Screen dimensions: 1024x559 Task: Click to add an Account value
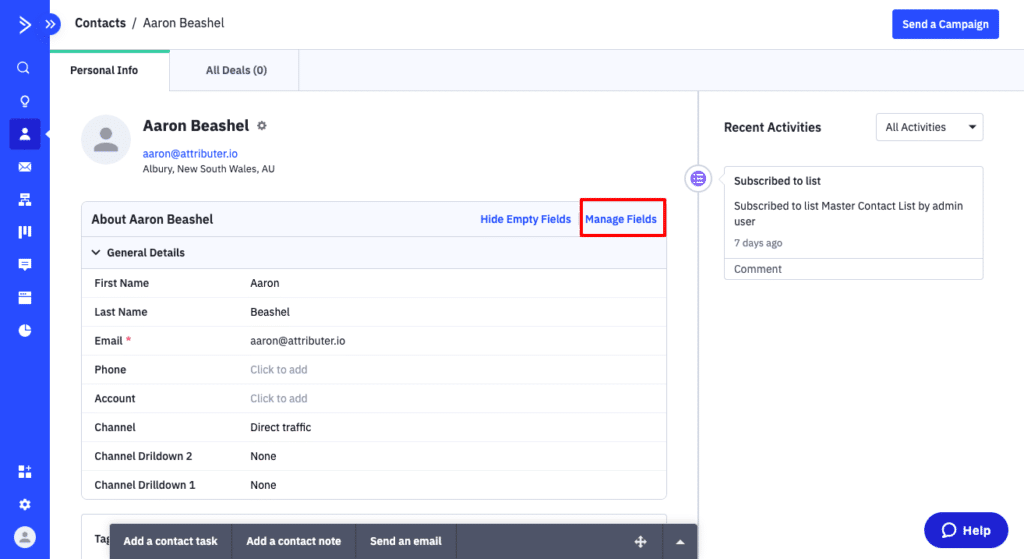coord(279,398)
